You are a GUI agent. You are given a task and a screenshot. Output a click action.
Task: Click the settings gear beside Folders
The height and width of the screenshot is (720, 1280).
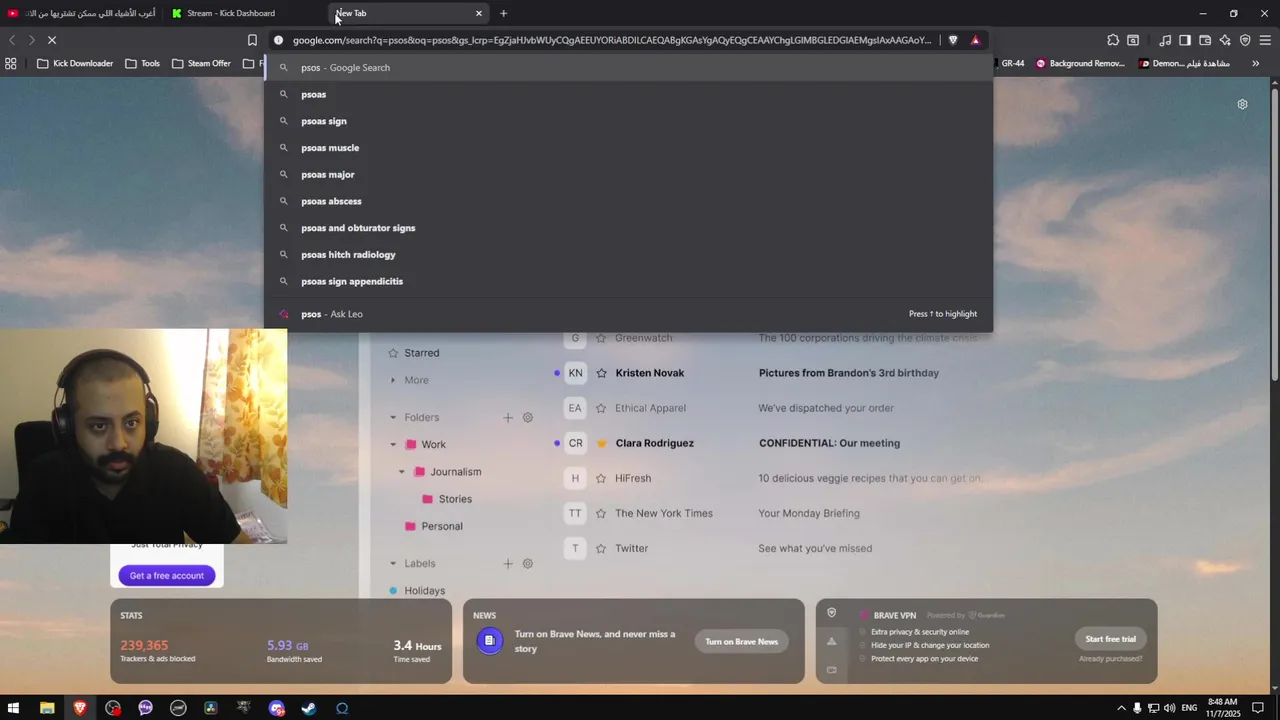point(528,418)
